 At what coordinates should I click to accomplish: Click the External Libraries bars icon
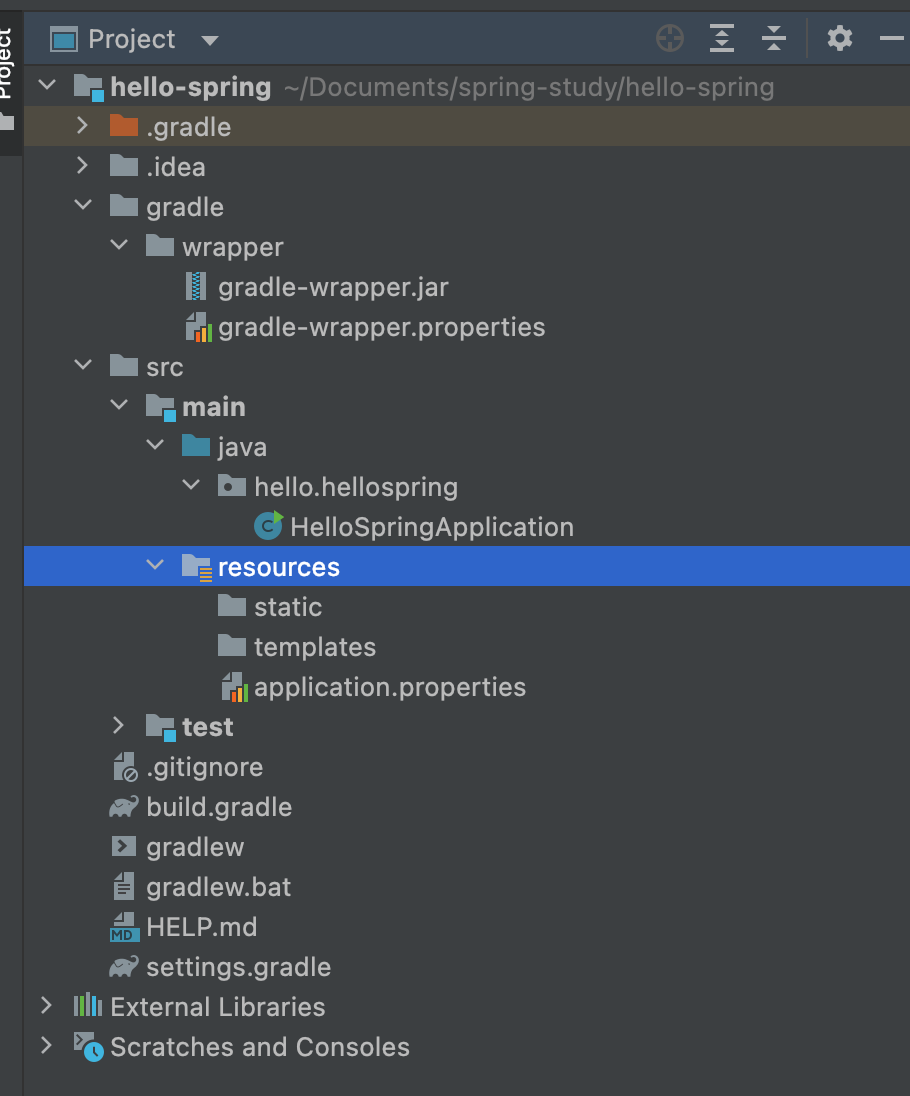[x=88, y=1005]
